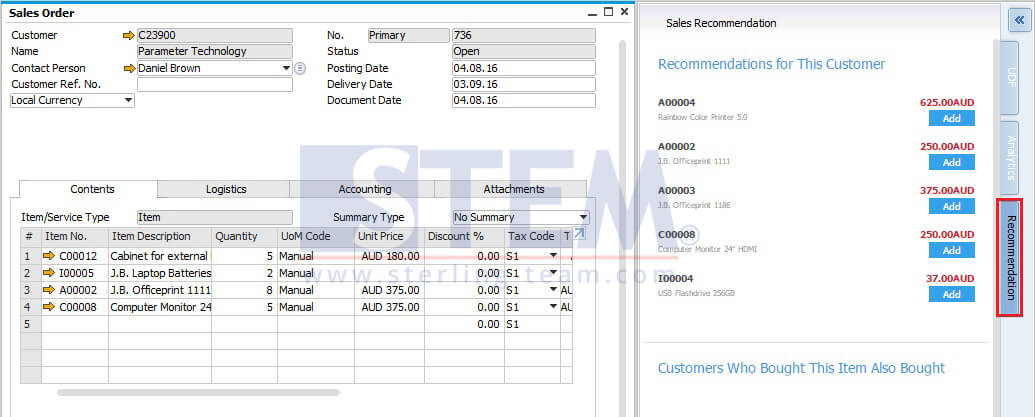Select Unit Price AUD 180.00 cell

pyautogui.click(x=389, y=256)
